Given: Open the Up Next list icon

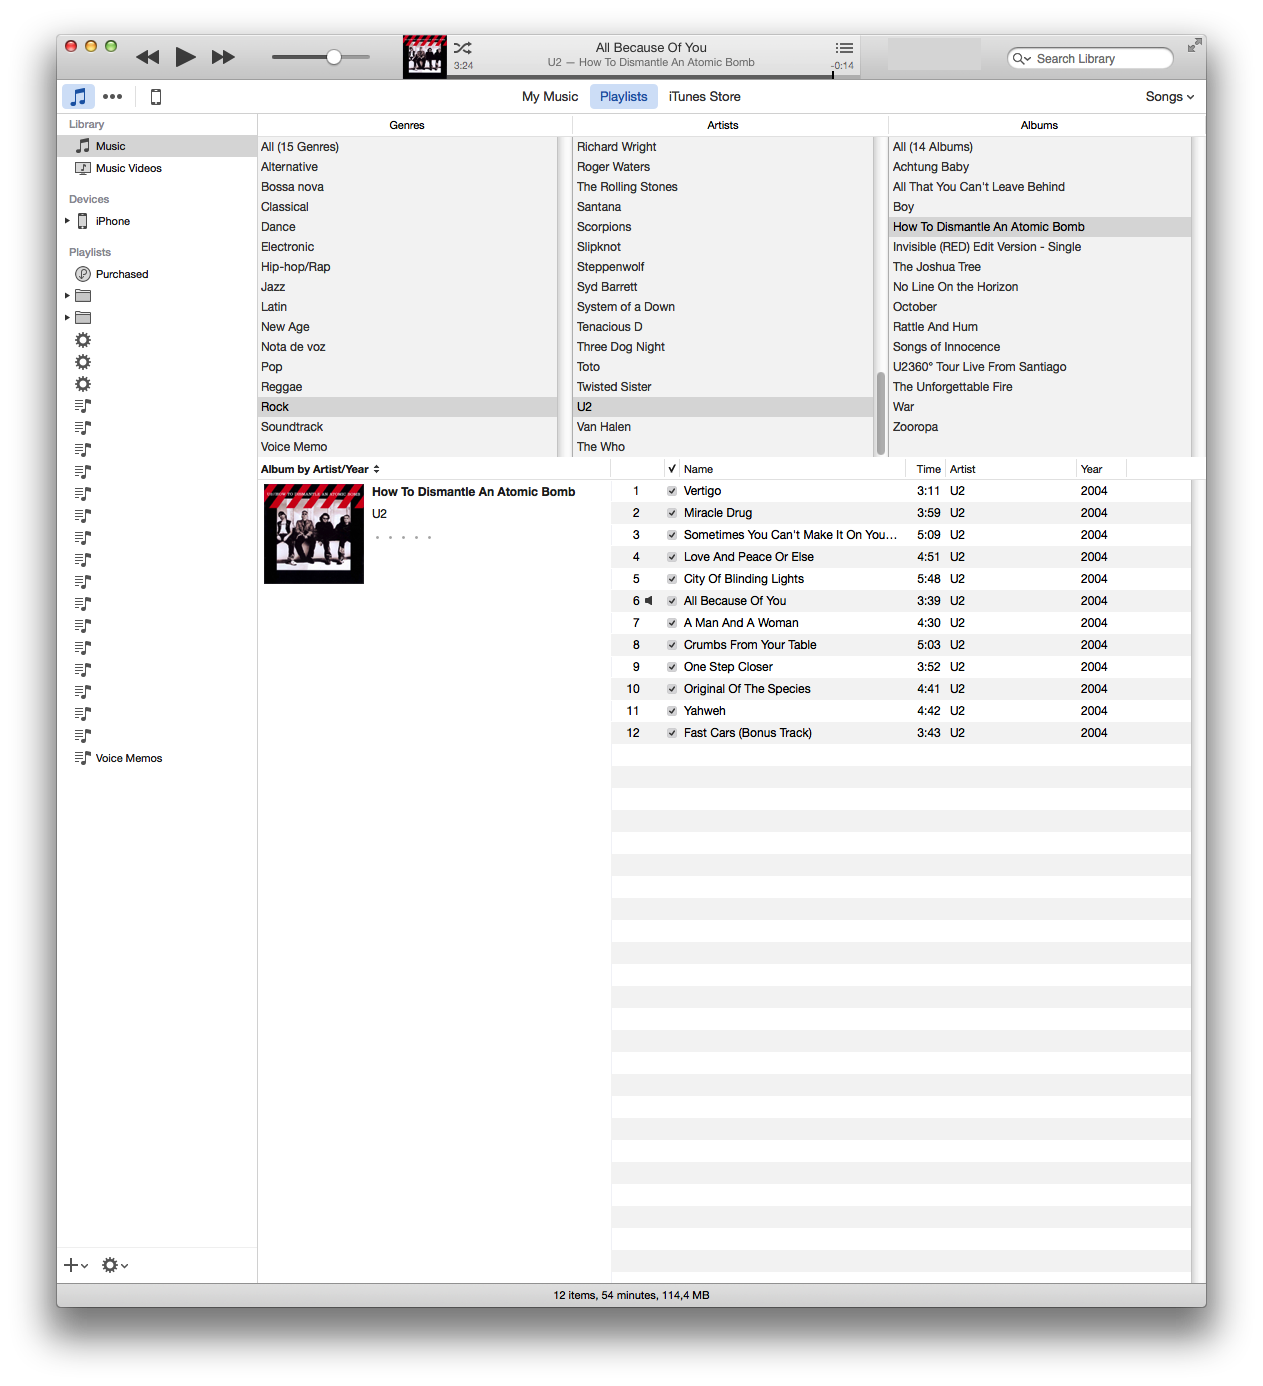Looking at the screenshot, I should pyautogui.click(x=844, y=48).
